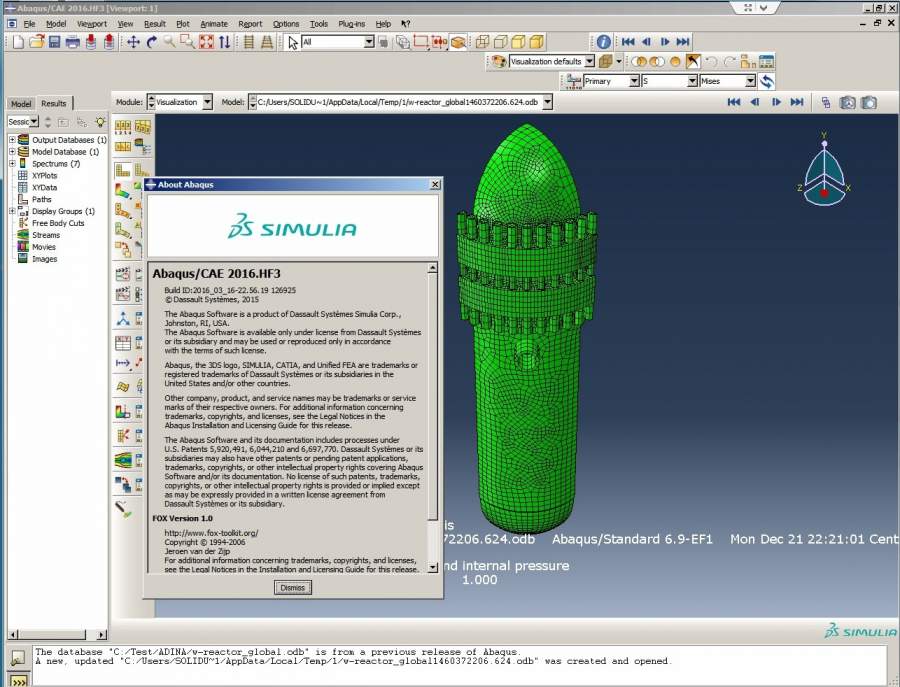This screenshot has height=687, width=900.
Task: Select the Pan view tool
Action: 133,42
